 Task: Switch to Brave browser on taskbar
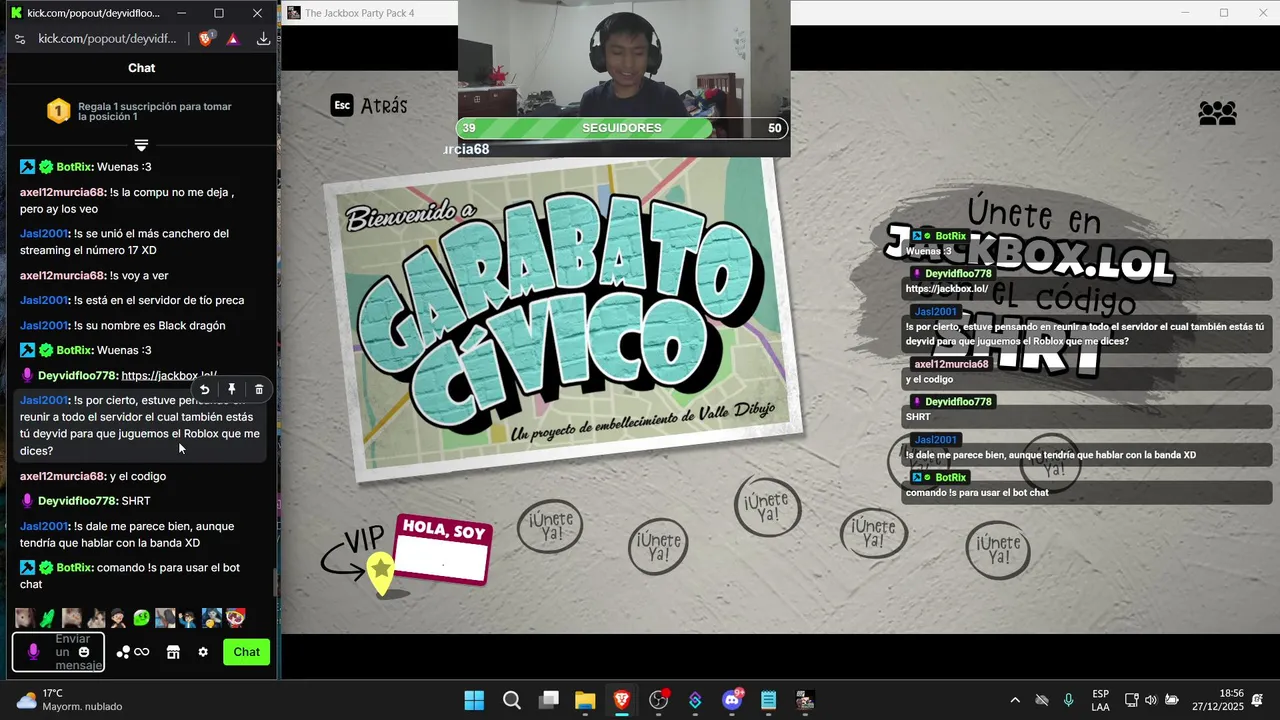pos(622,700)
